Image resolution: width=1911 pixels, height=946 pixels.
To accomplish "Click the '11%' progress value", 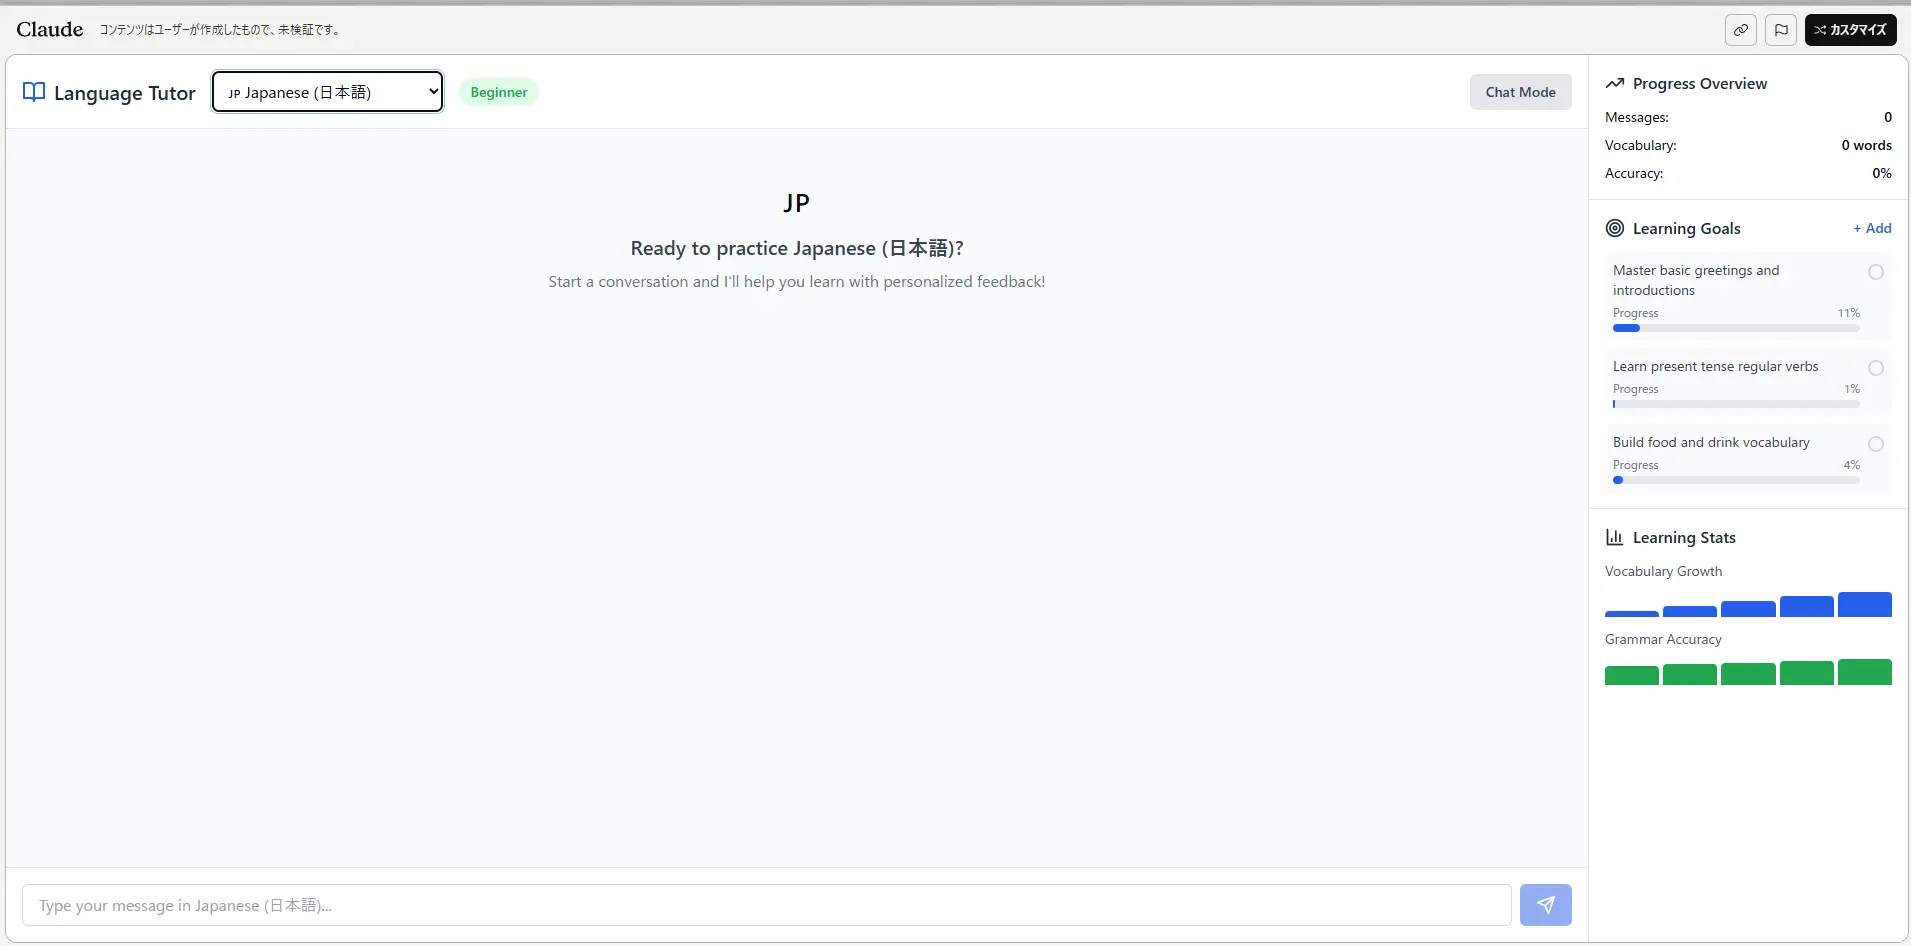I will (x=1848, y=313).
